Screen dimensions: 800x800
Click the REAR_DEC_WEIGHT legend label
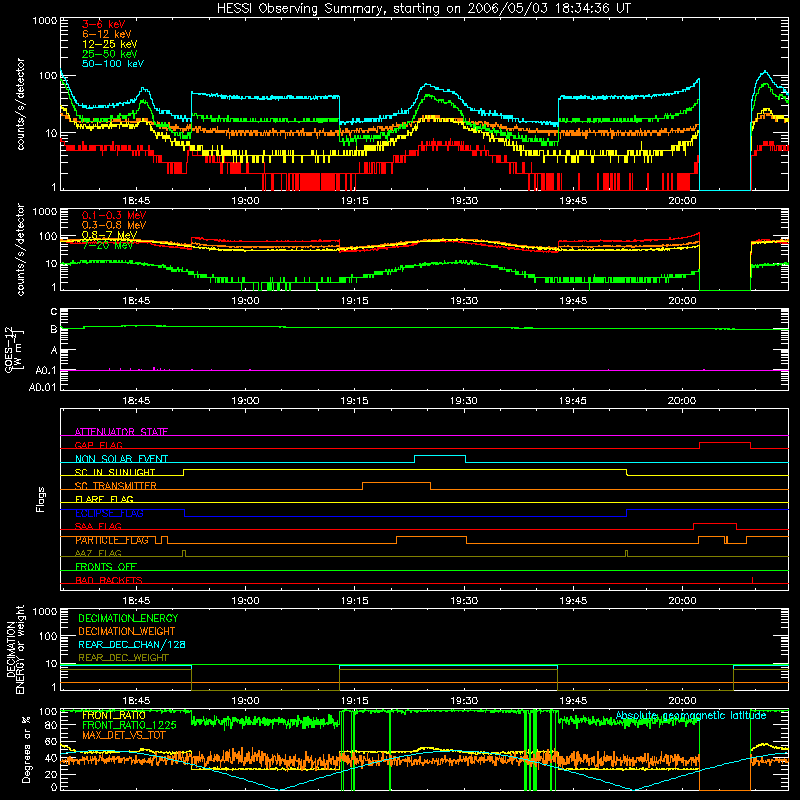coord(123,658)
